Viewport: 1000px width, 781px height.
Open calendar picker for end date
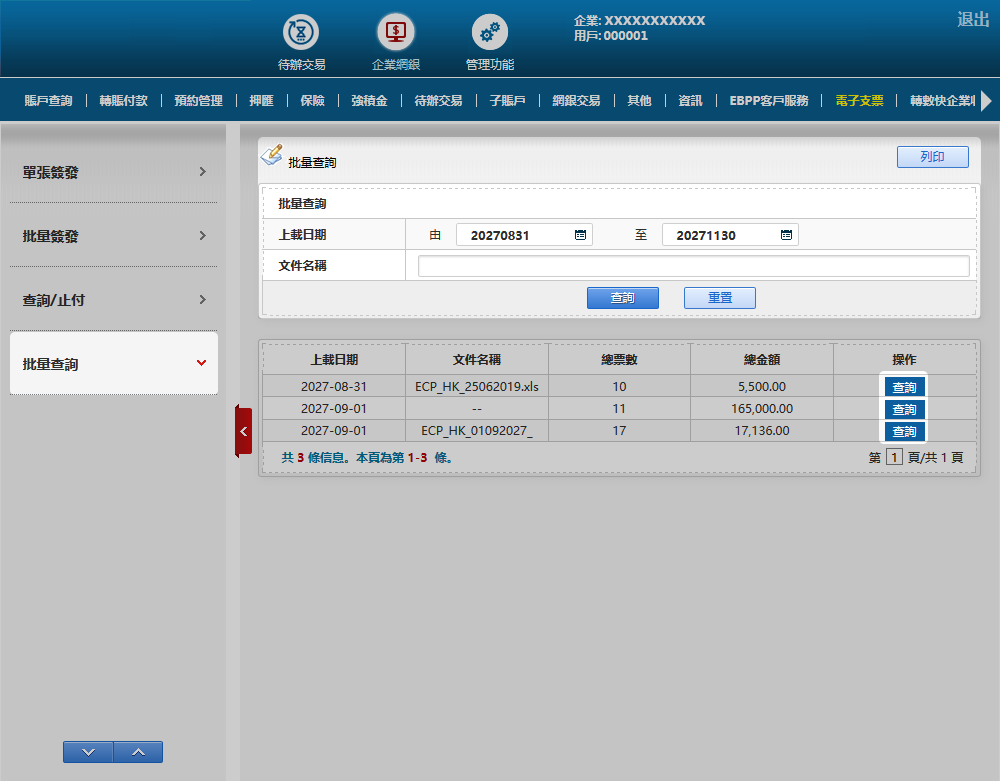(786, 235)
